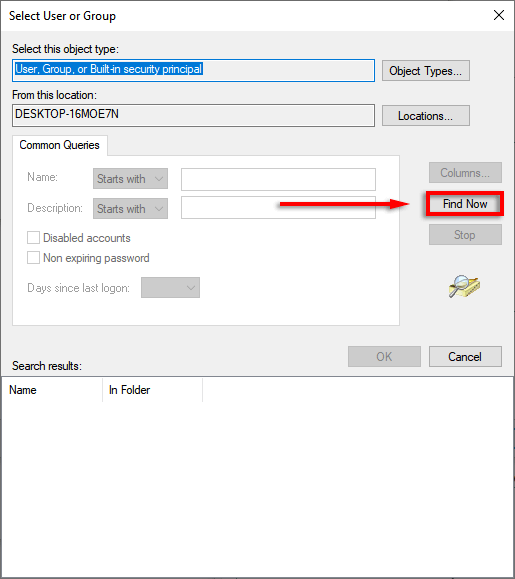The width and height of the screenshot is (515, 579).
Task: Click the Columns button
Action: (x=465, y=172)
